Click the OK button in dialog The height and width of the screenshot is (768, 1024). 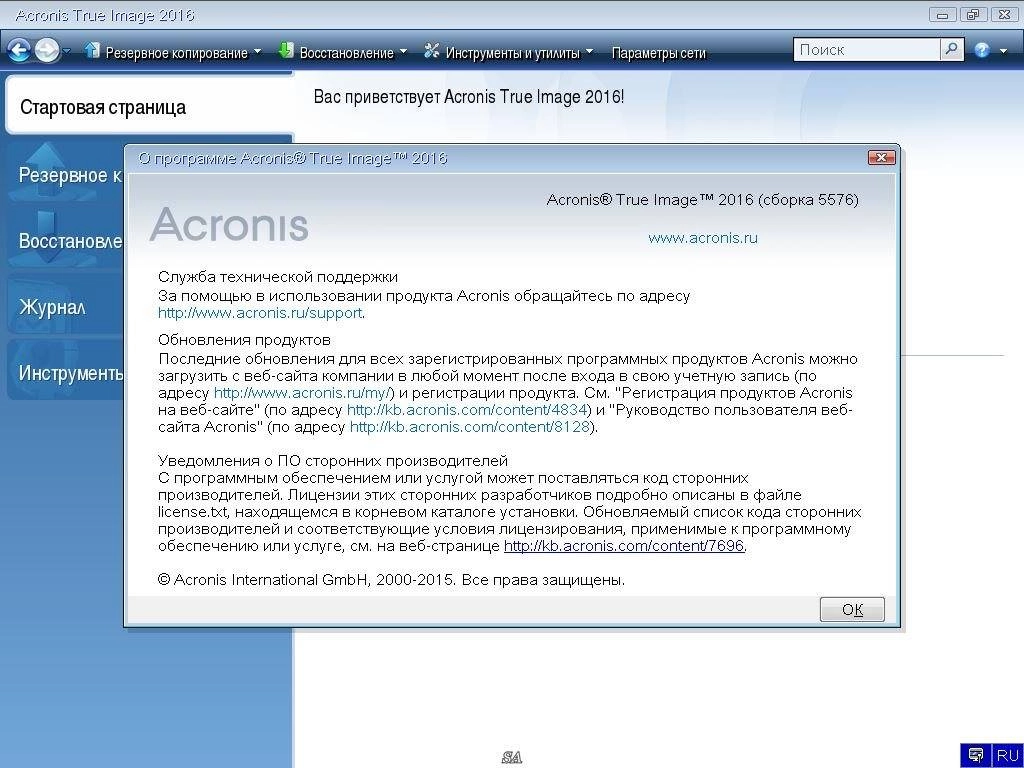point(852,609)
